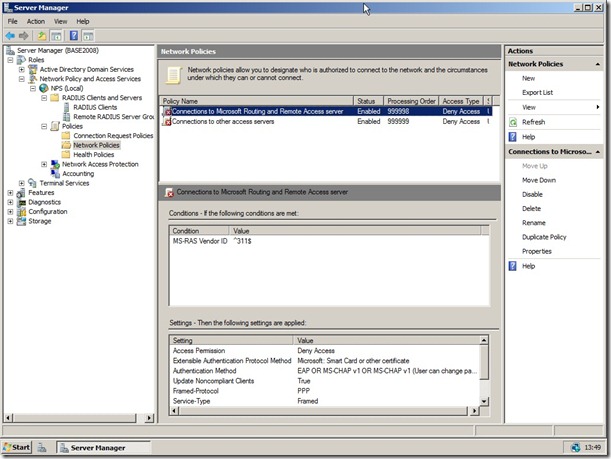611x459 pixels.
Task: Click the Storage node icon
Action: click(21, 221)
